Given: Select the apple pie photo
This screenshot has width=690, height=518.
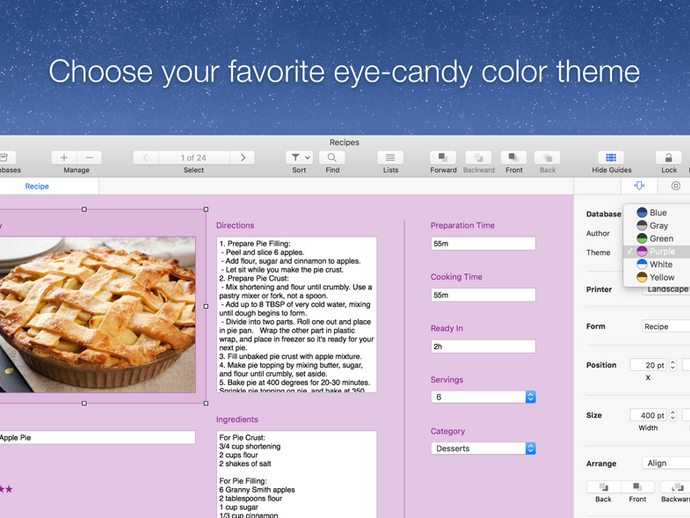Looking at the screenshot, I should coord(98,315).
